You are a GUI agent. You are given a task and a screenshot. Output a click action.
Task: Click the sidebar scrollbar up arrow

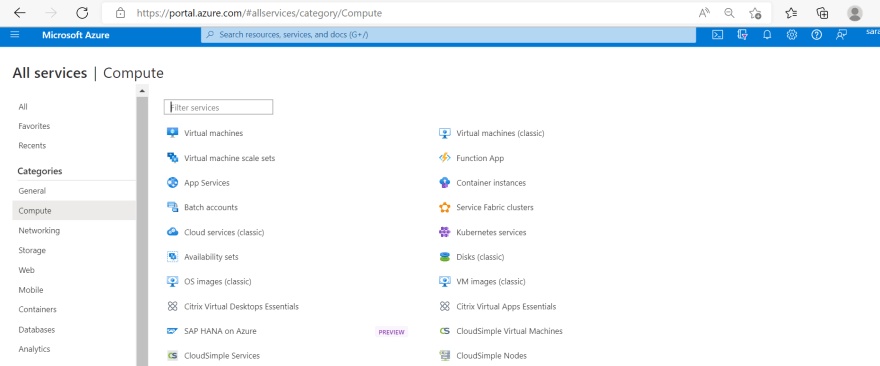142,90
